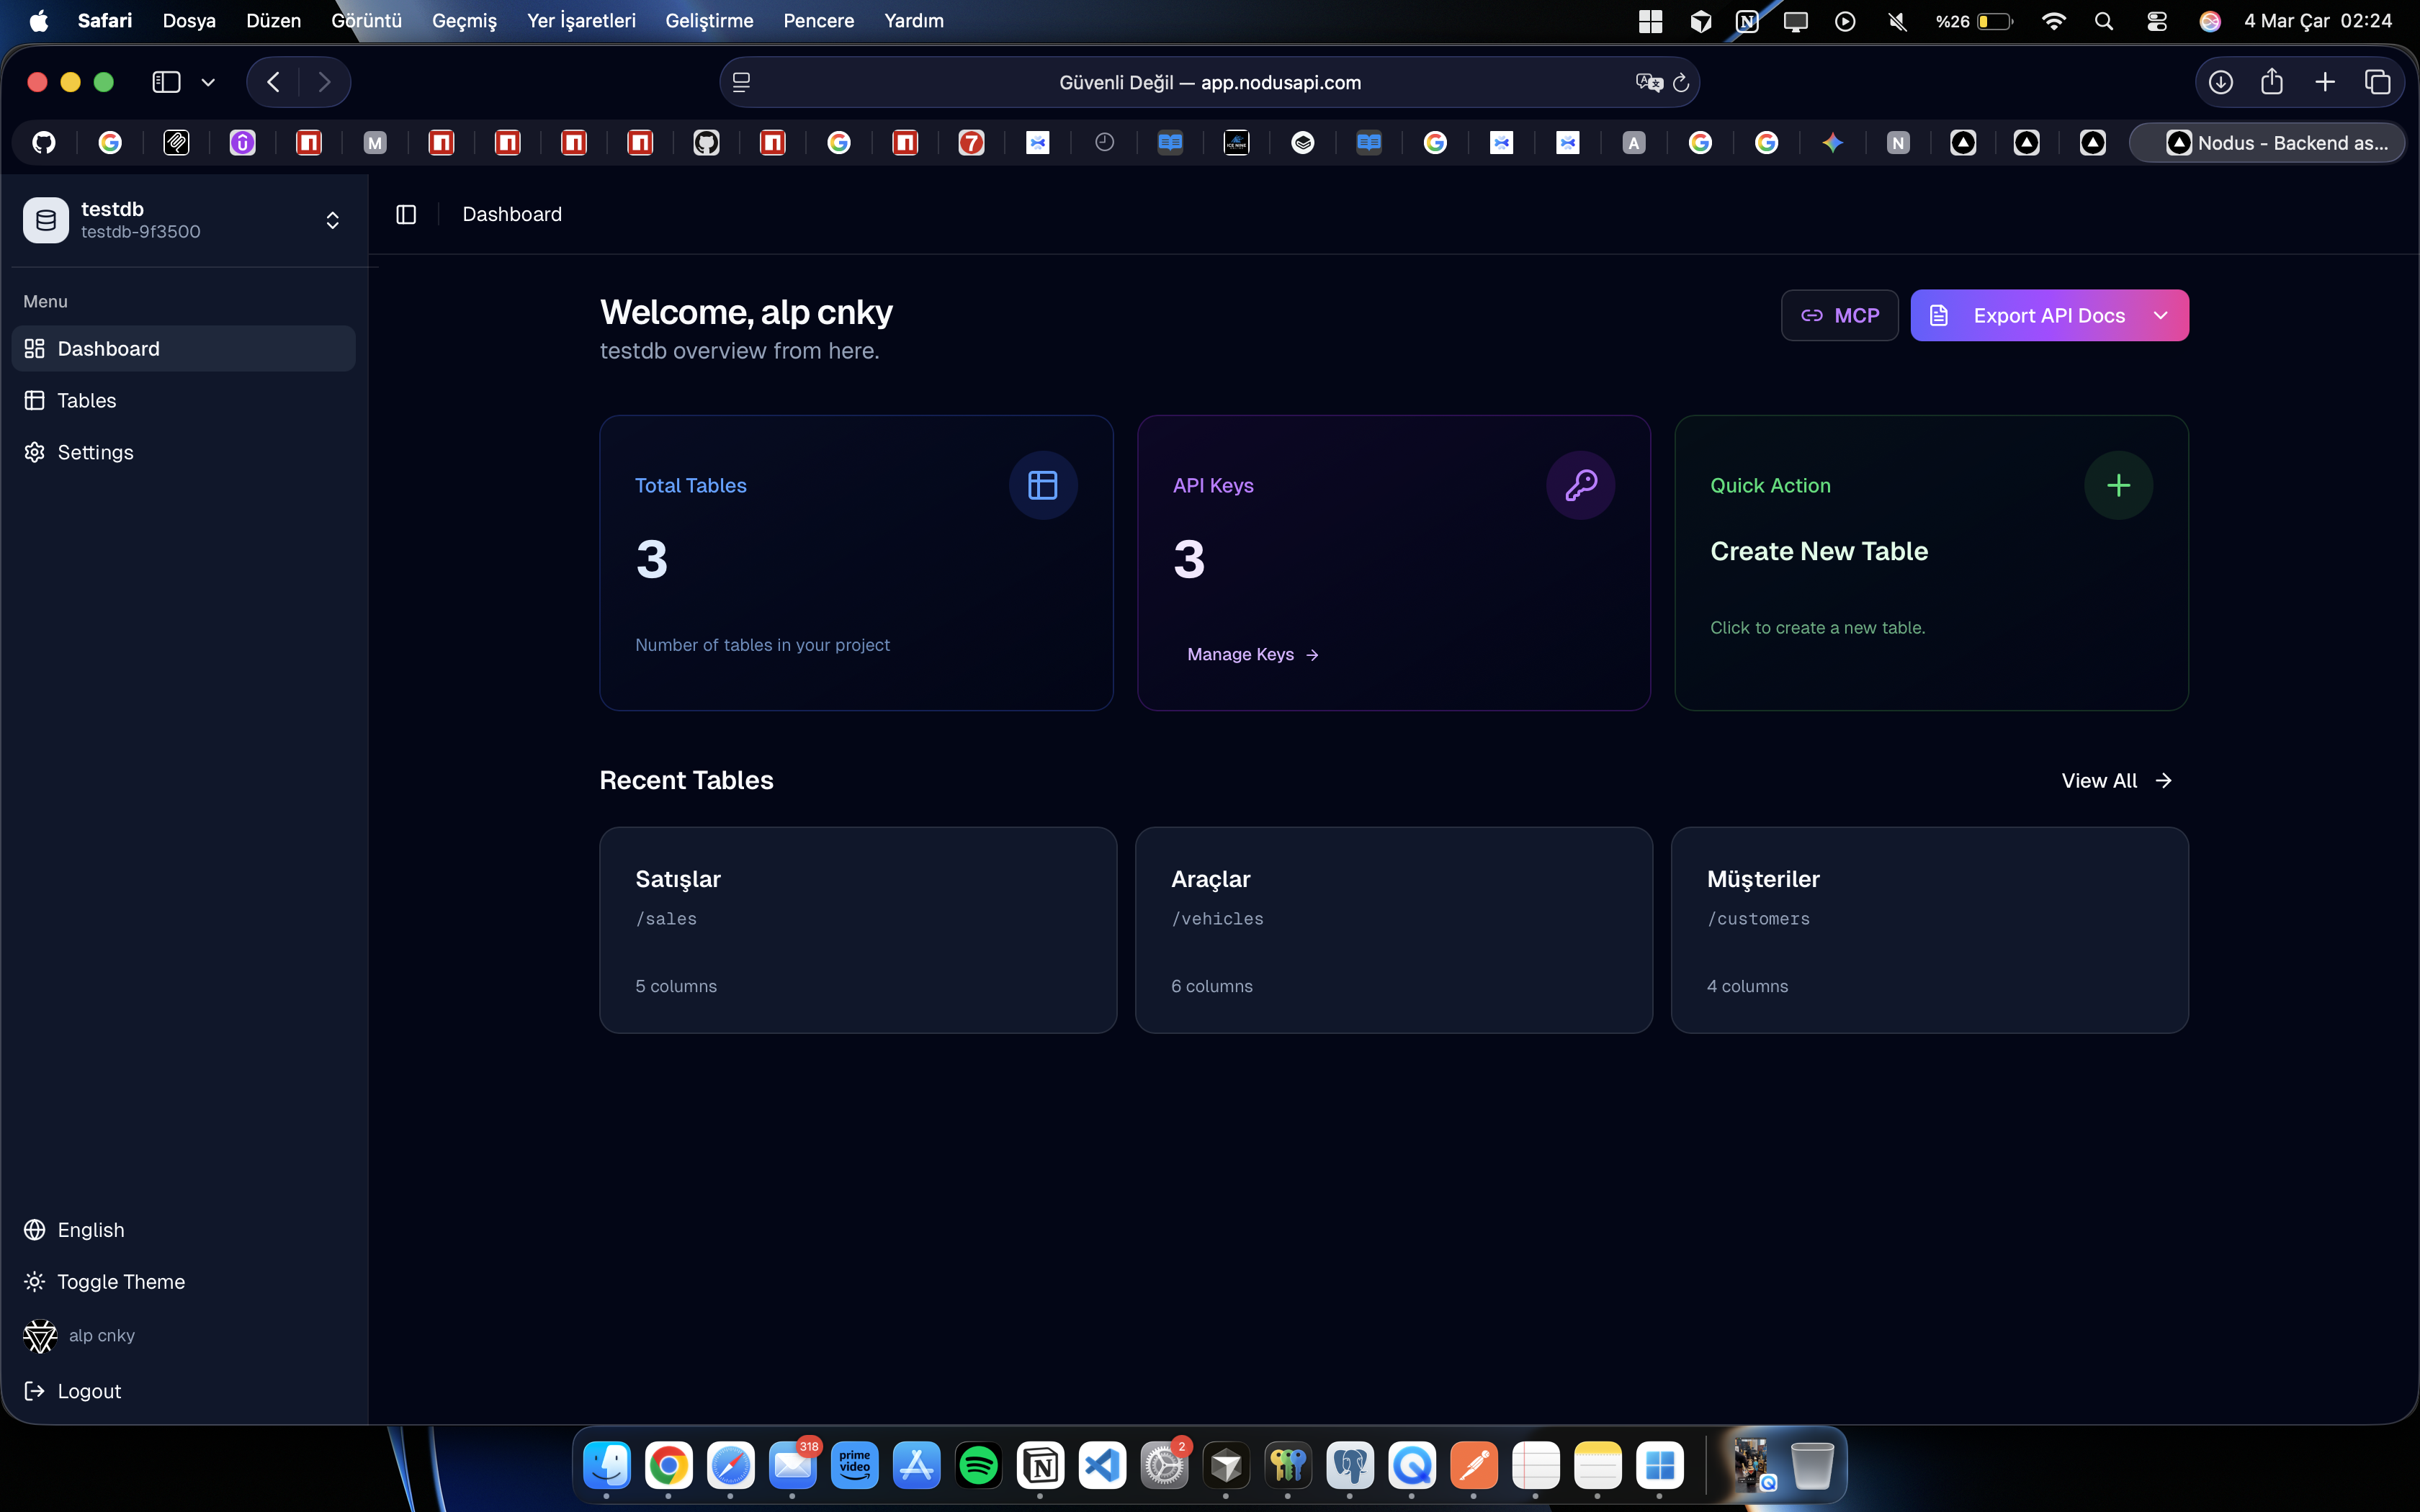Viewport: 2420px width, 1512px height.
Task: Toggle Safari's sidebar in the toolbar
Action: point(165,82)
